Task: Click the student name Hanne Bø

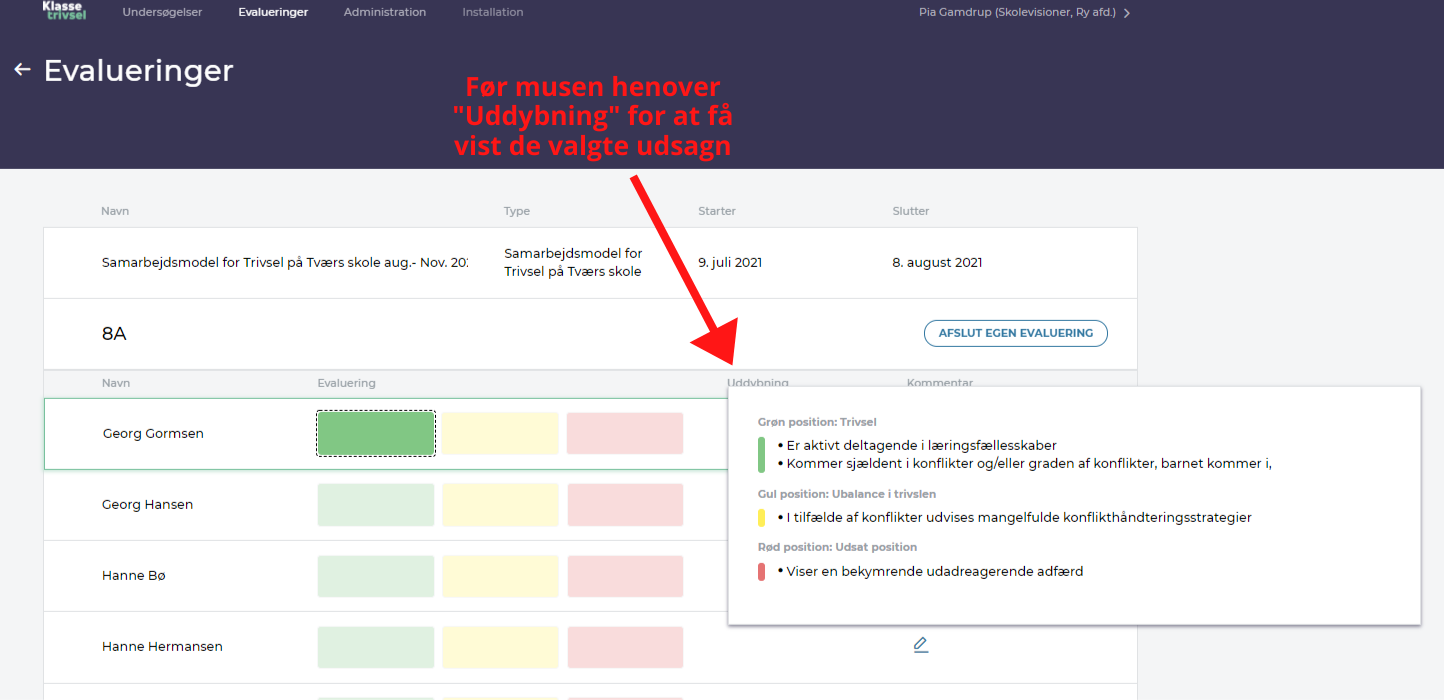Action: [133, 576]
